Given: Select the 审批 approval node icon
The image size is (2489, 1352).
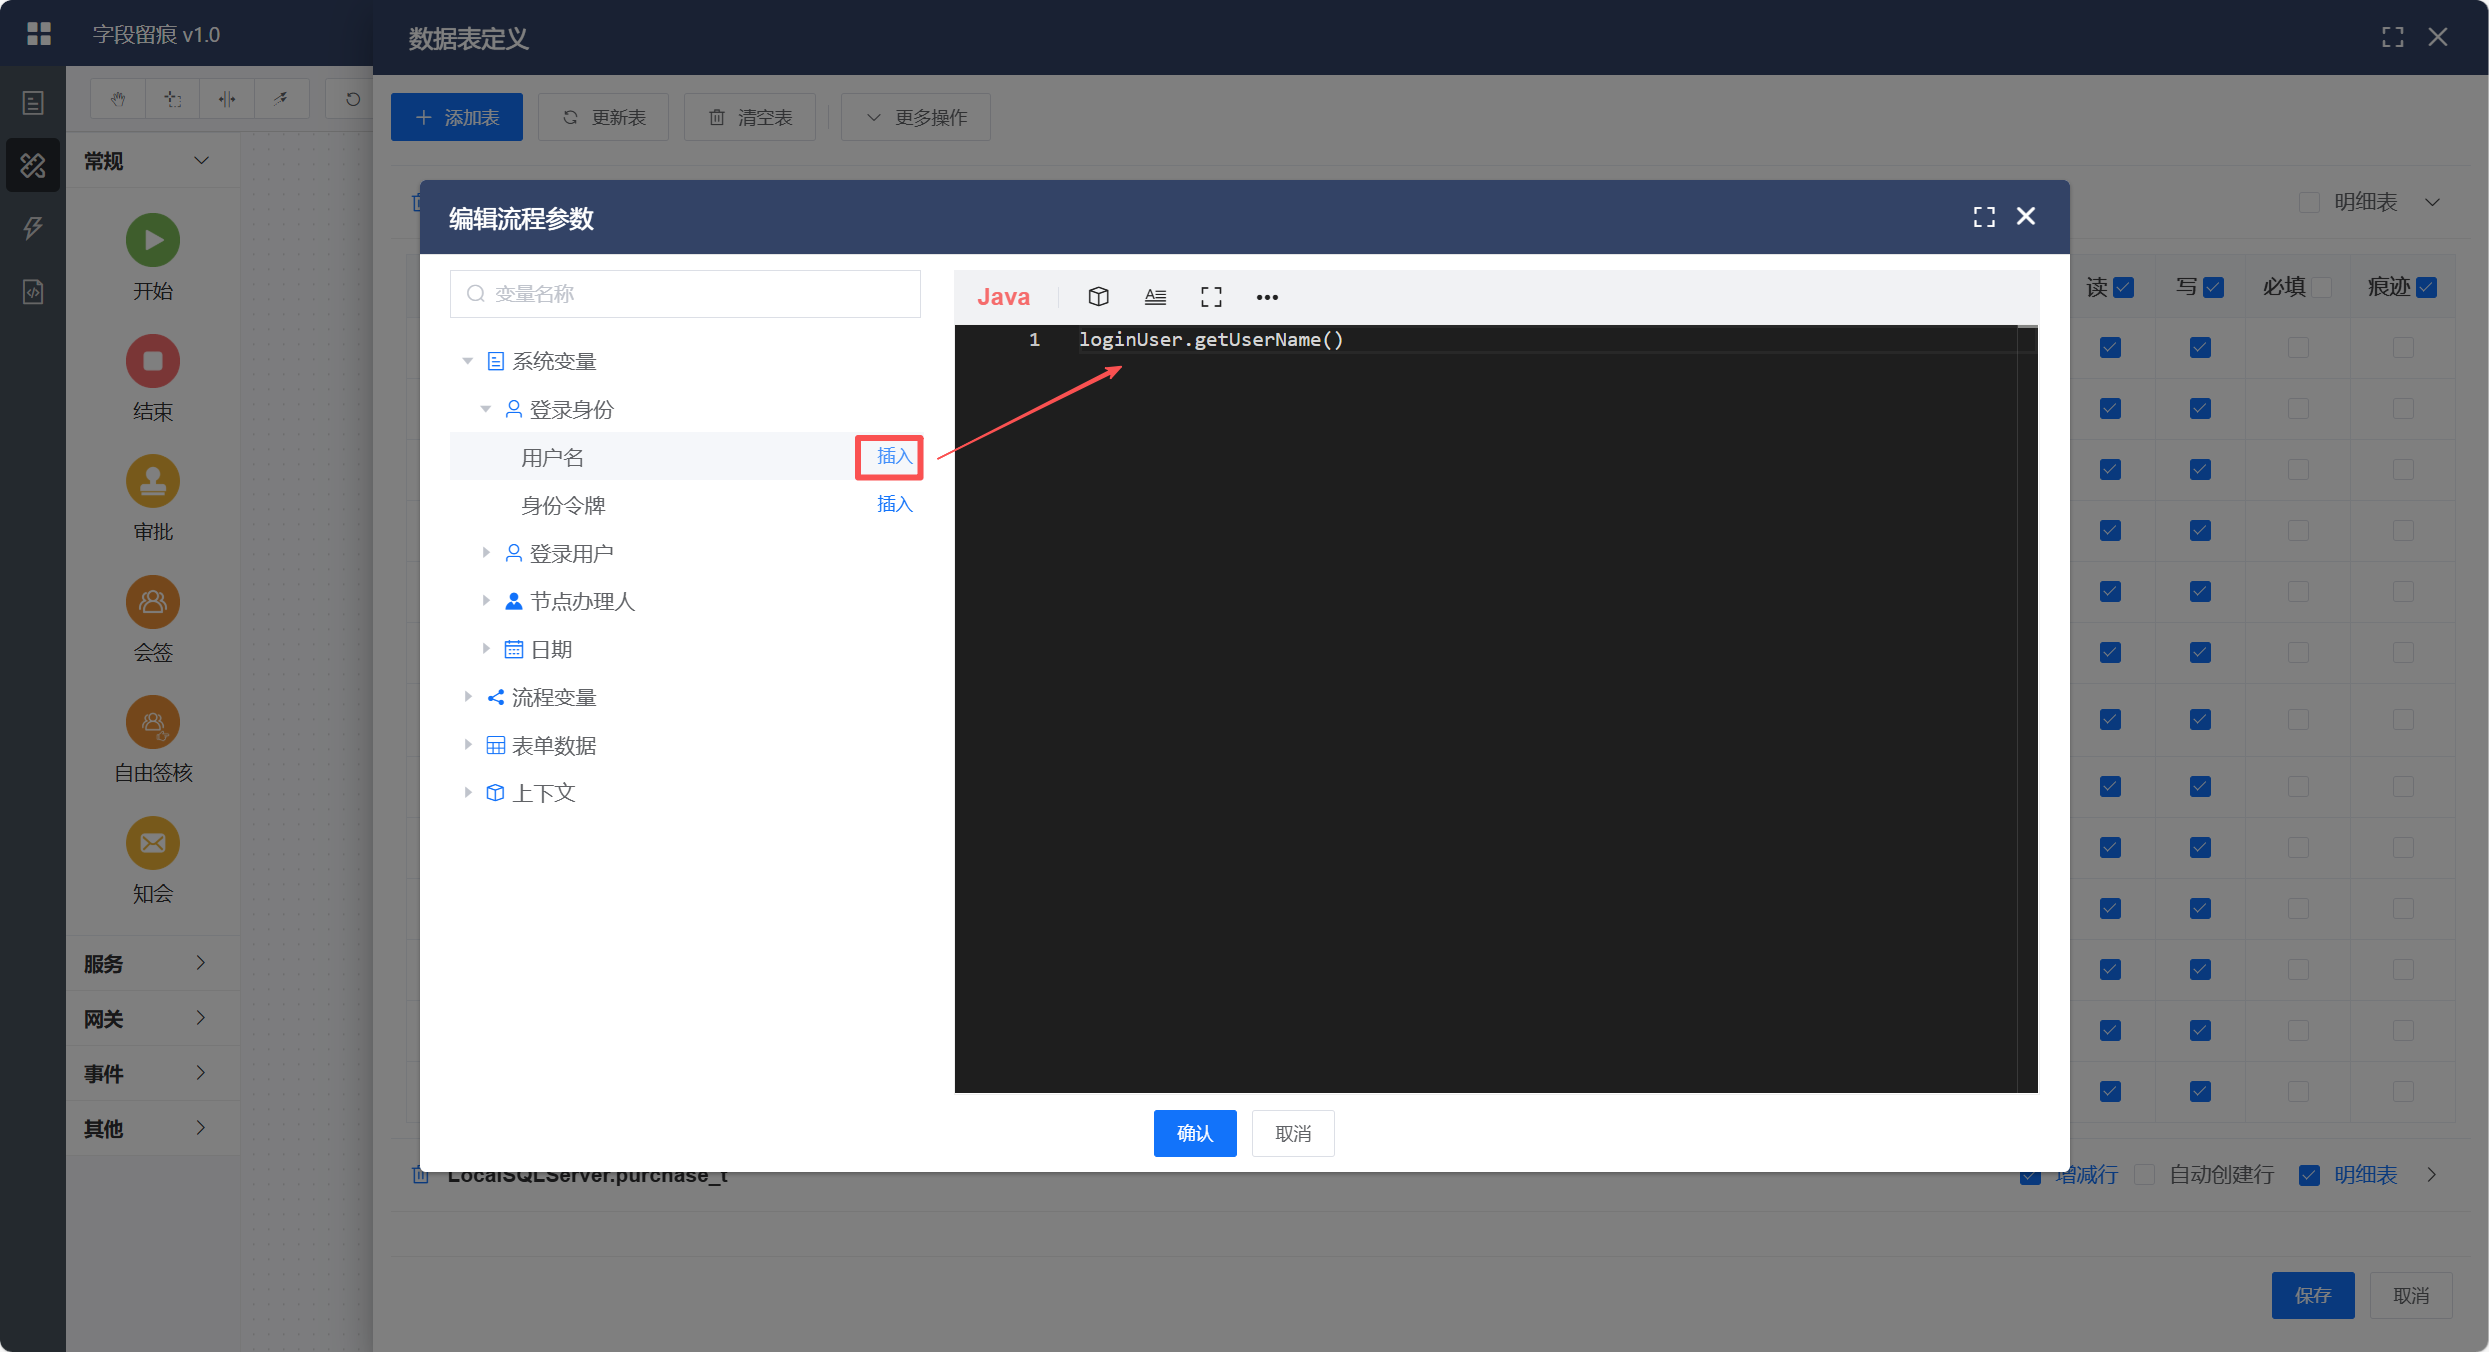Looking at the screenshot, I should [x=153, y=481].
